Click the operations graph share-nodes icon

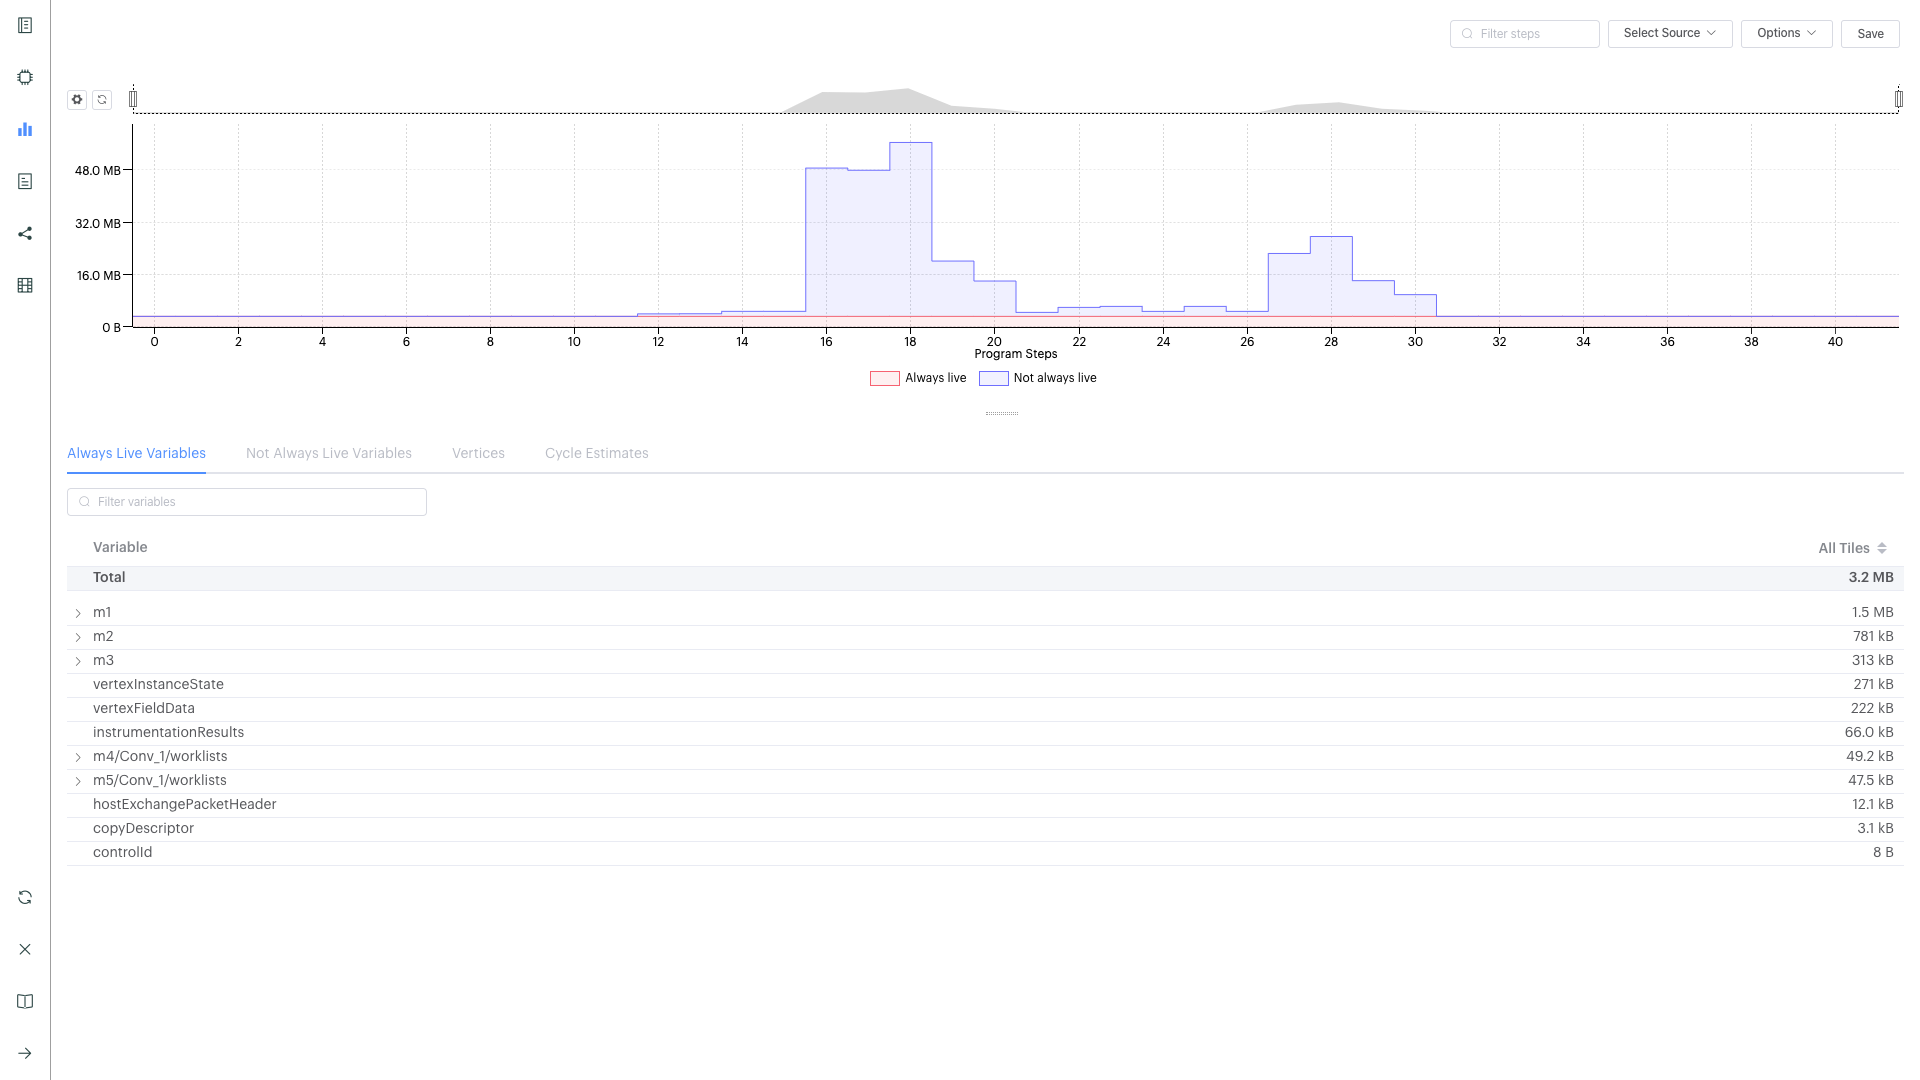click(25, 233)
